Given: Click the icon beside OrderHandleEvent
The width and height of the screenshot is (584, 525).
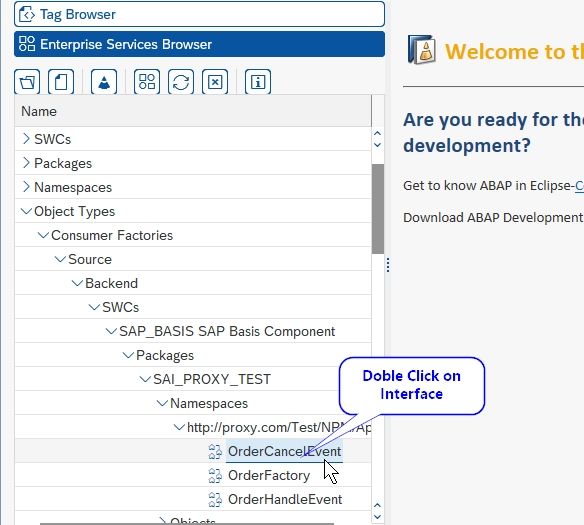Looking at the screenshot, I should coord(215,499).
